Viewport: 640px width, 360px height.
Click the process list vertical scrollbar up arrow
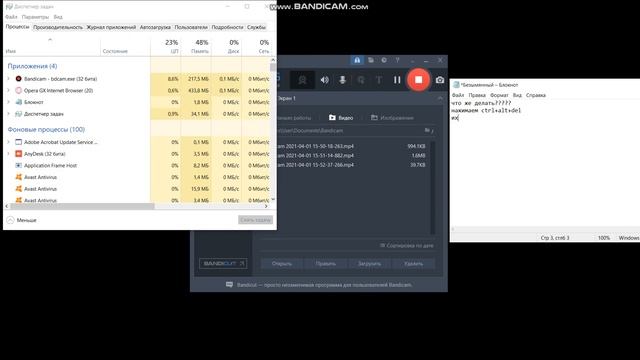pyautogui.click(x=273, y=60)
